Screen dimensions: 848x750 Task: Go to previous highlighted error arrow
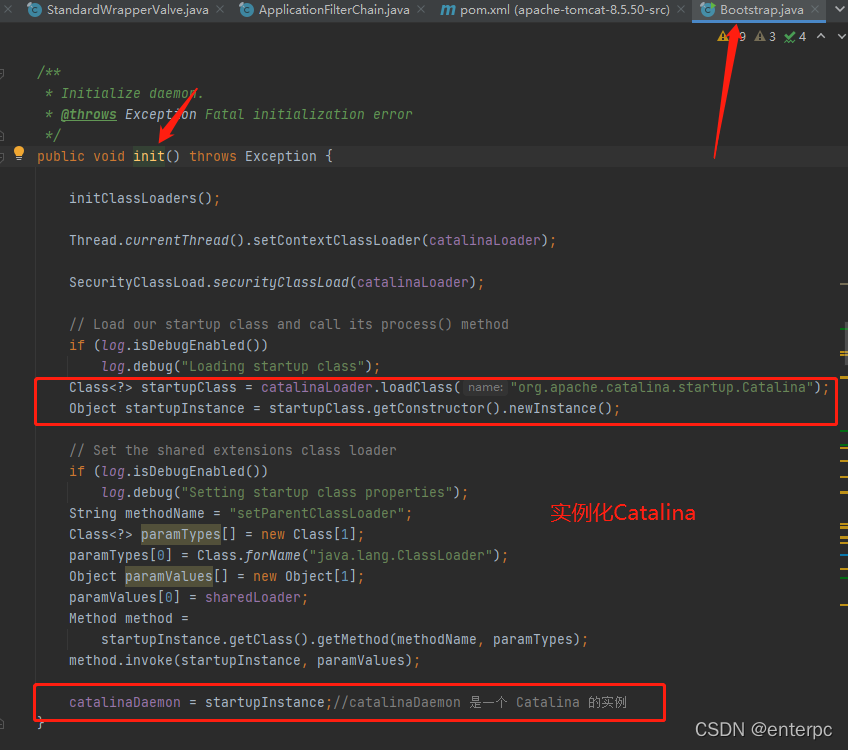coord(821,36)
